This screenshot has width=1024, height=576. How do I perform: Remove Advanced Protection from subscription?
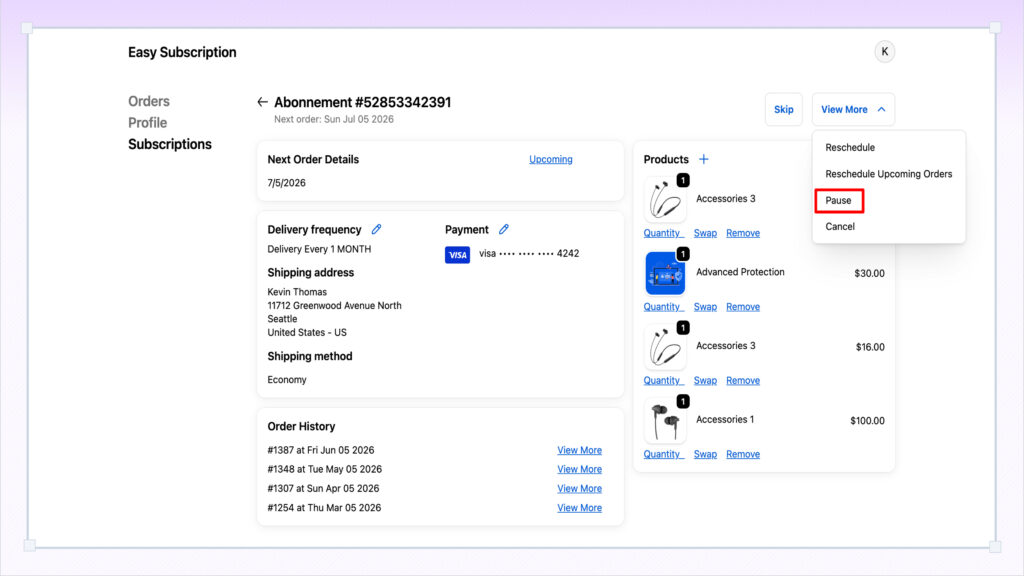743,306
